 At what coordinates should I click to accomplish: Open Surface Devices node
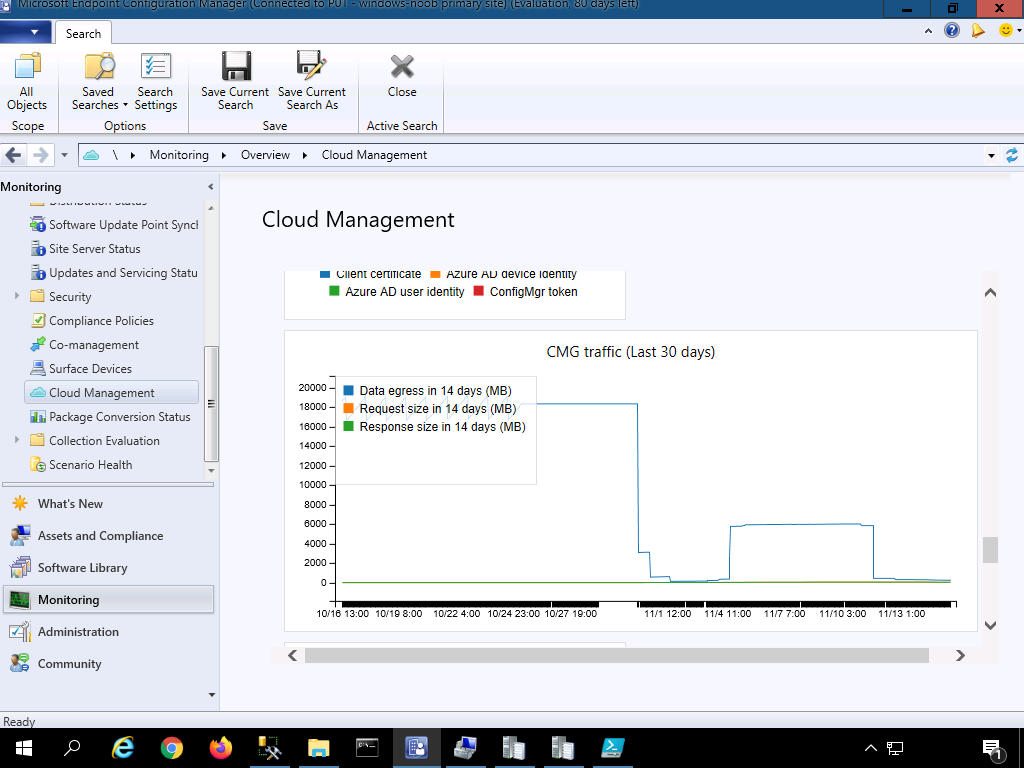(81, 369)
